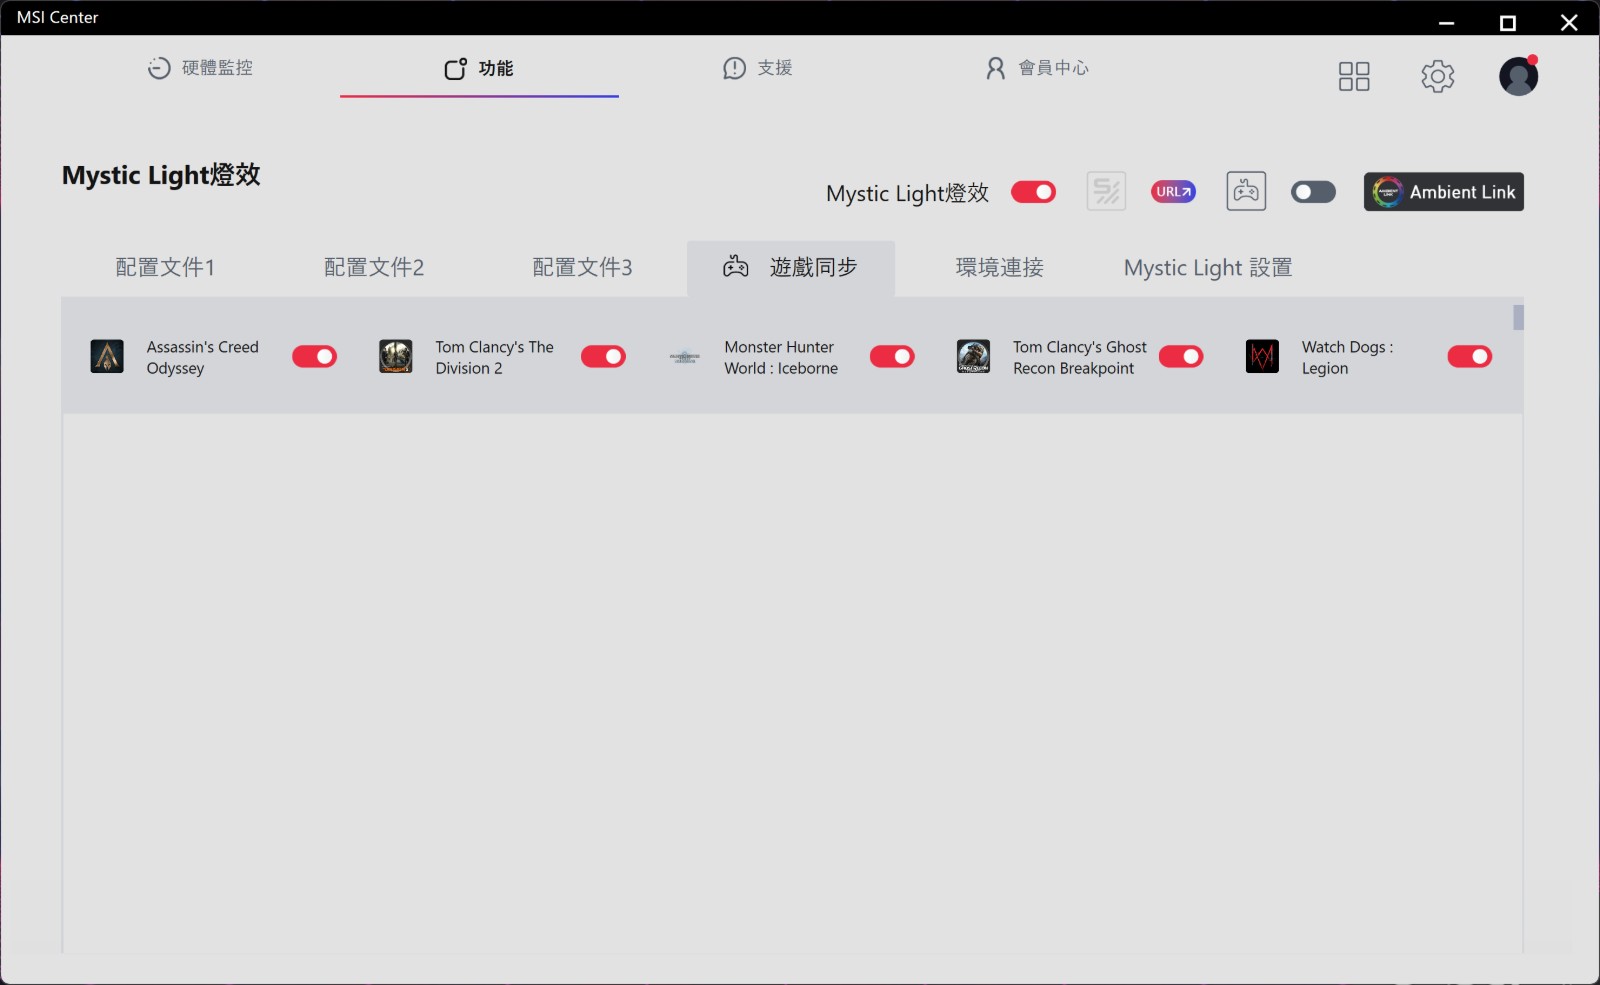Disable sync for Monster Hunter World Iceborne

tap(892, 357)
